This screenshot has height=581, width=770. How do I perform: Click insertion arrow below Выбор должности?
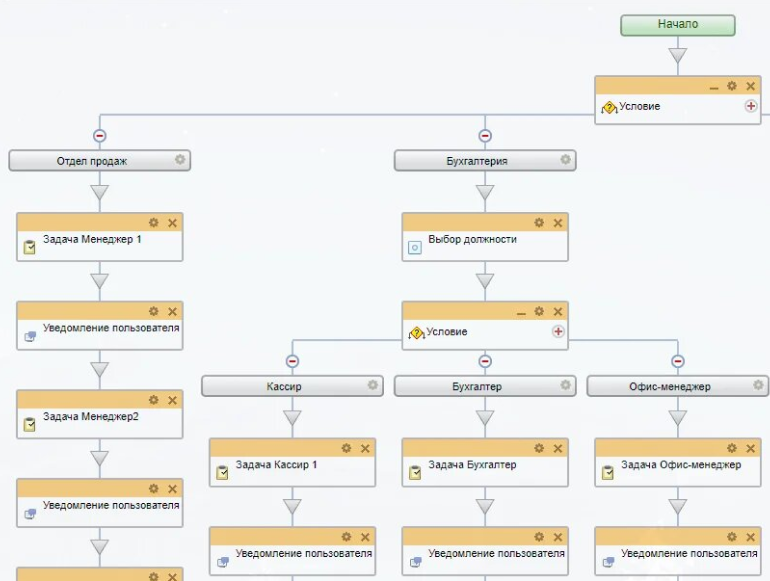point(485,280)
